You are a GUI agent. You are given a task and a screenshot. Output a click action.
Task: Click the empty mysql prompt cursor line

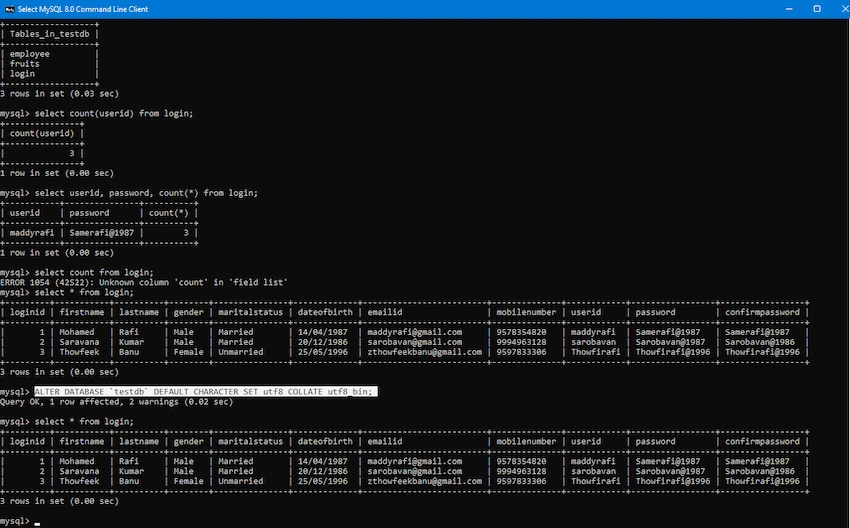[x=20, y=521]
